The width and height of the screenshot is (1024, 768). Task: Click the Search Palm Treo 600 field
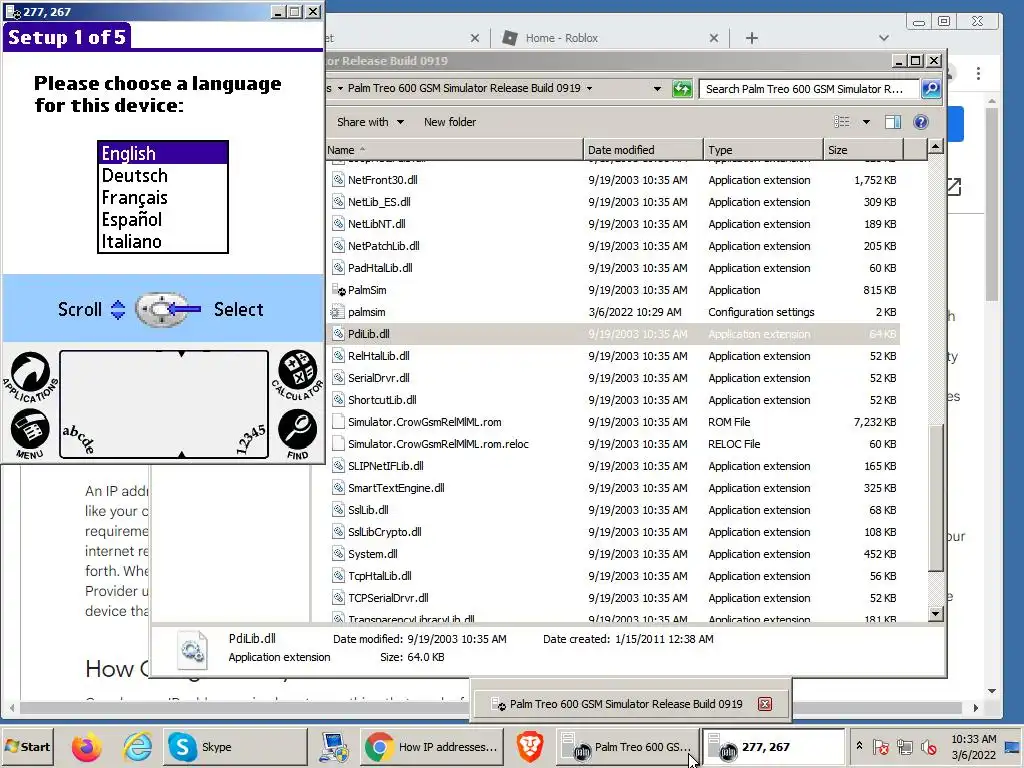click(x=810, y=89)
